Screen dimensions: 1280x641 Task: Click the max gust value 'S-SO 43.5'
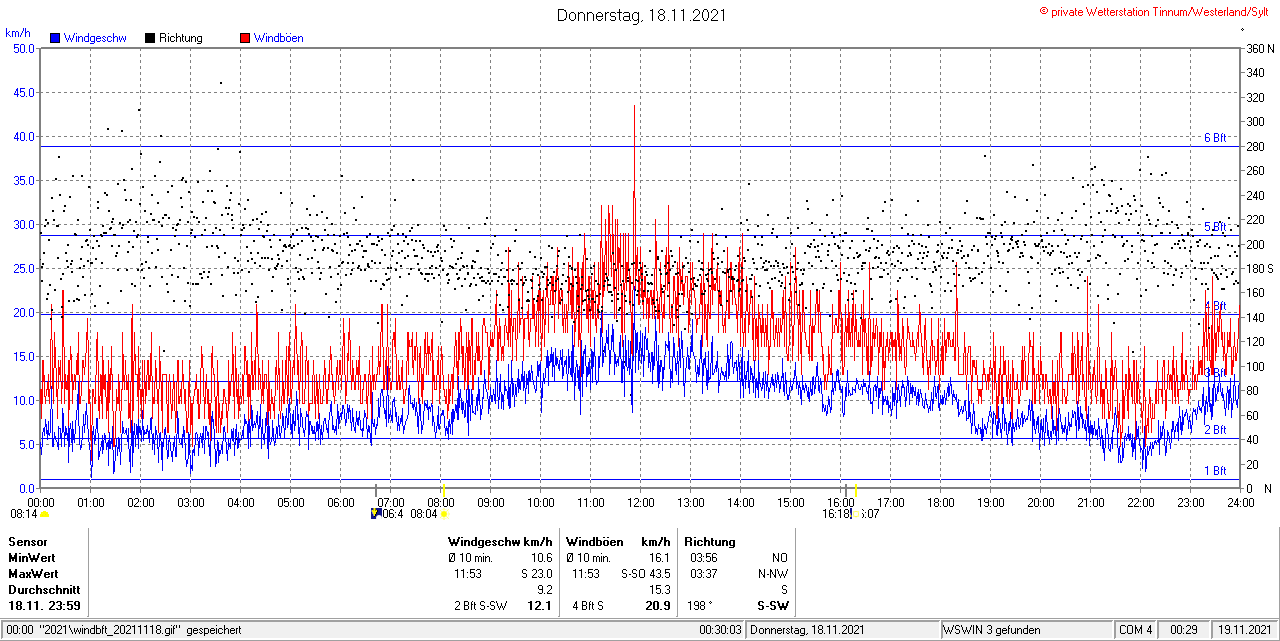tap(646, 574)
